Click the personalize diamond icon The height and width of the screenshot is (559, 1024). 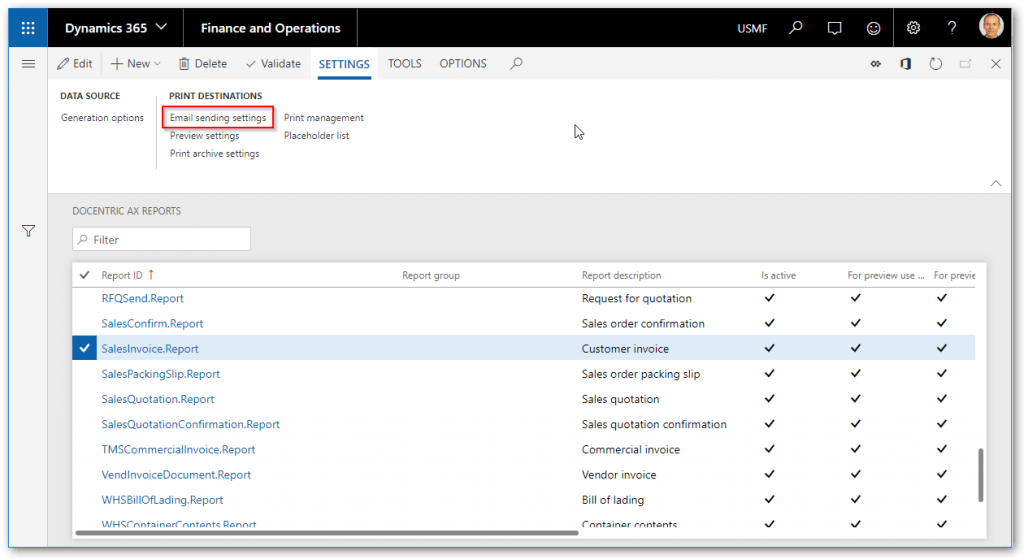click(875, 63)
